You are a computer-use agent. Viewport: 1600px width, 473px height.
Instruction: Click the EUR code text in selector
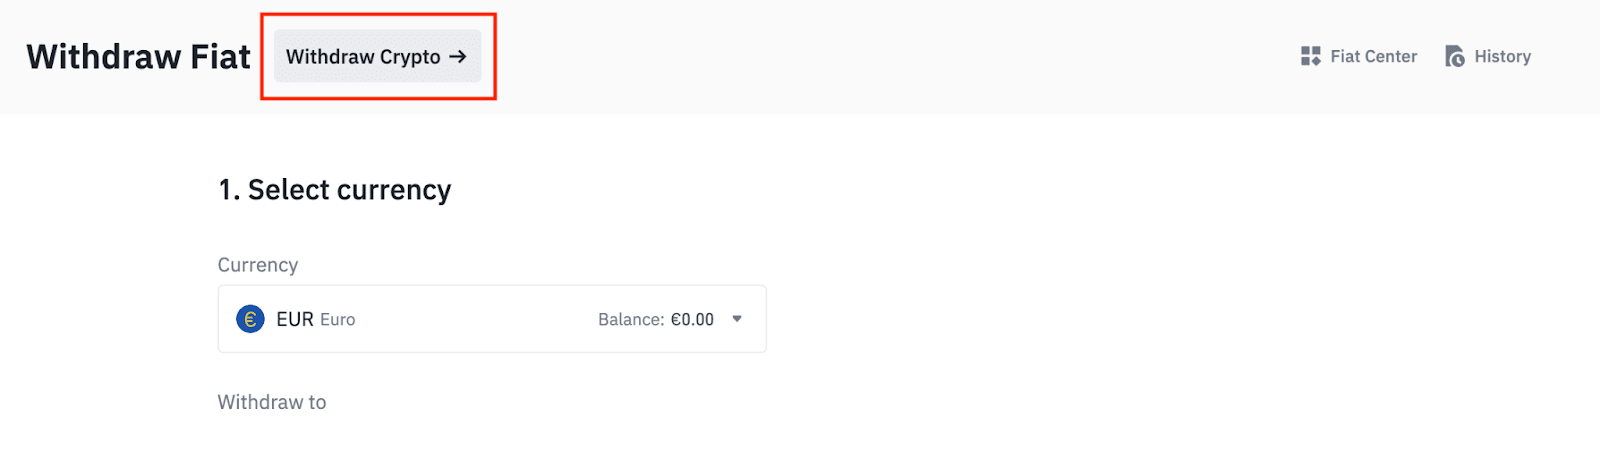pos(295,320)
